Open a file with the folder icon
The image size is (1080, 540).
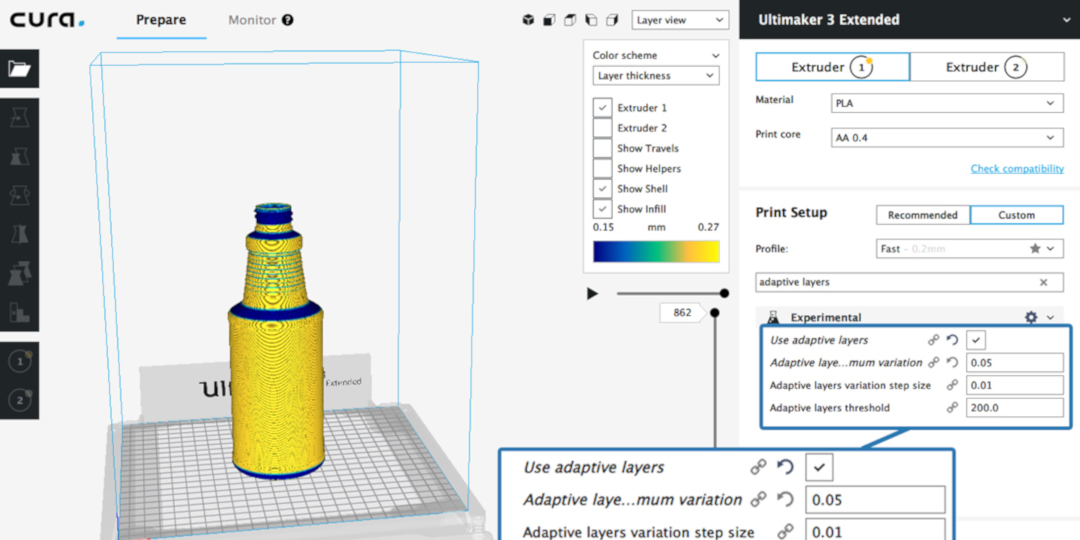pos(19,68)
